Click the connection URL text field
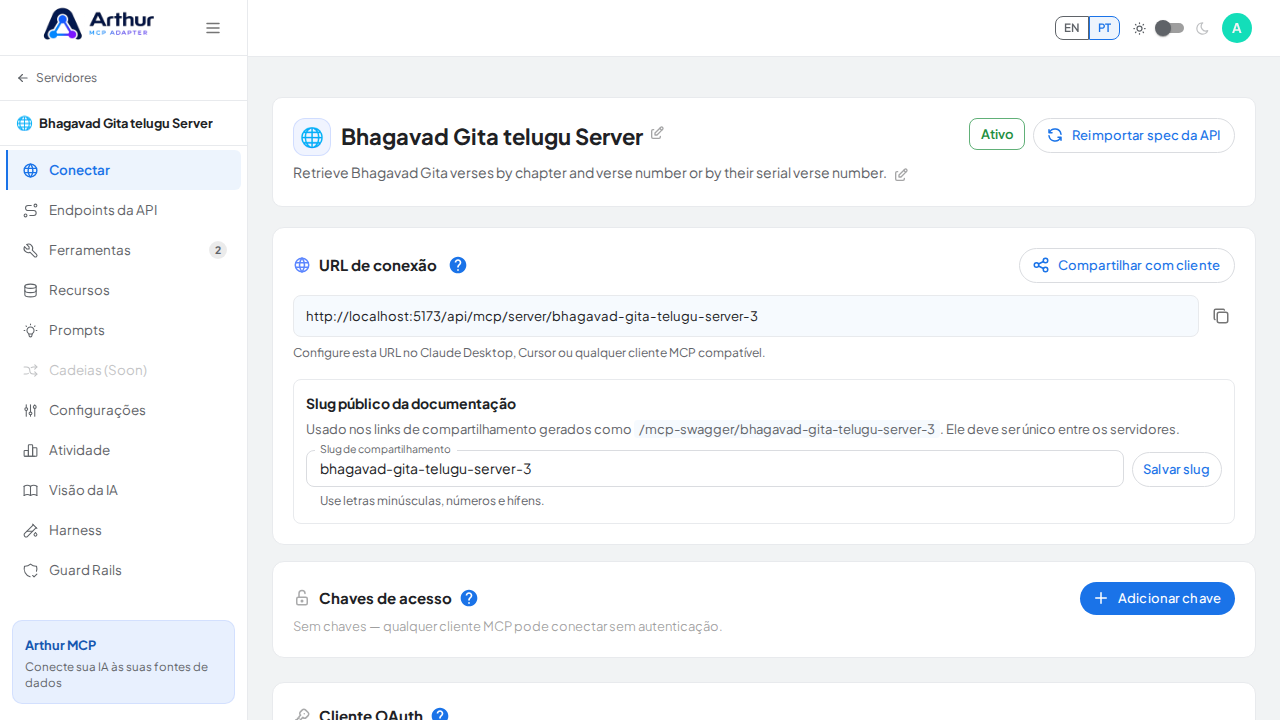Viewport: 1280px width, 720px height. click(x=746, y=316)
